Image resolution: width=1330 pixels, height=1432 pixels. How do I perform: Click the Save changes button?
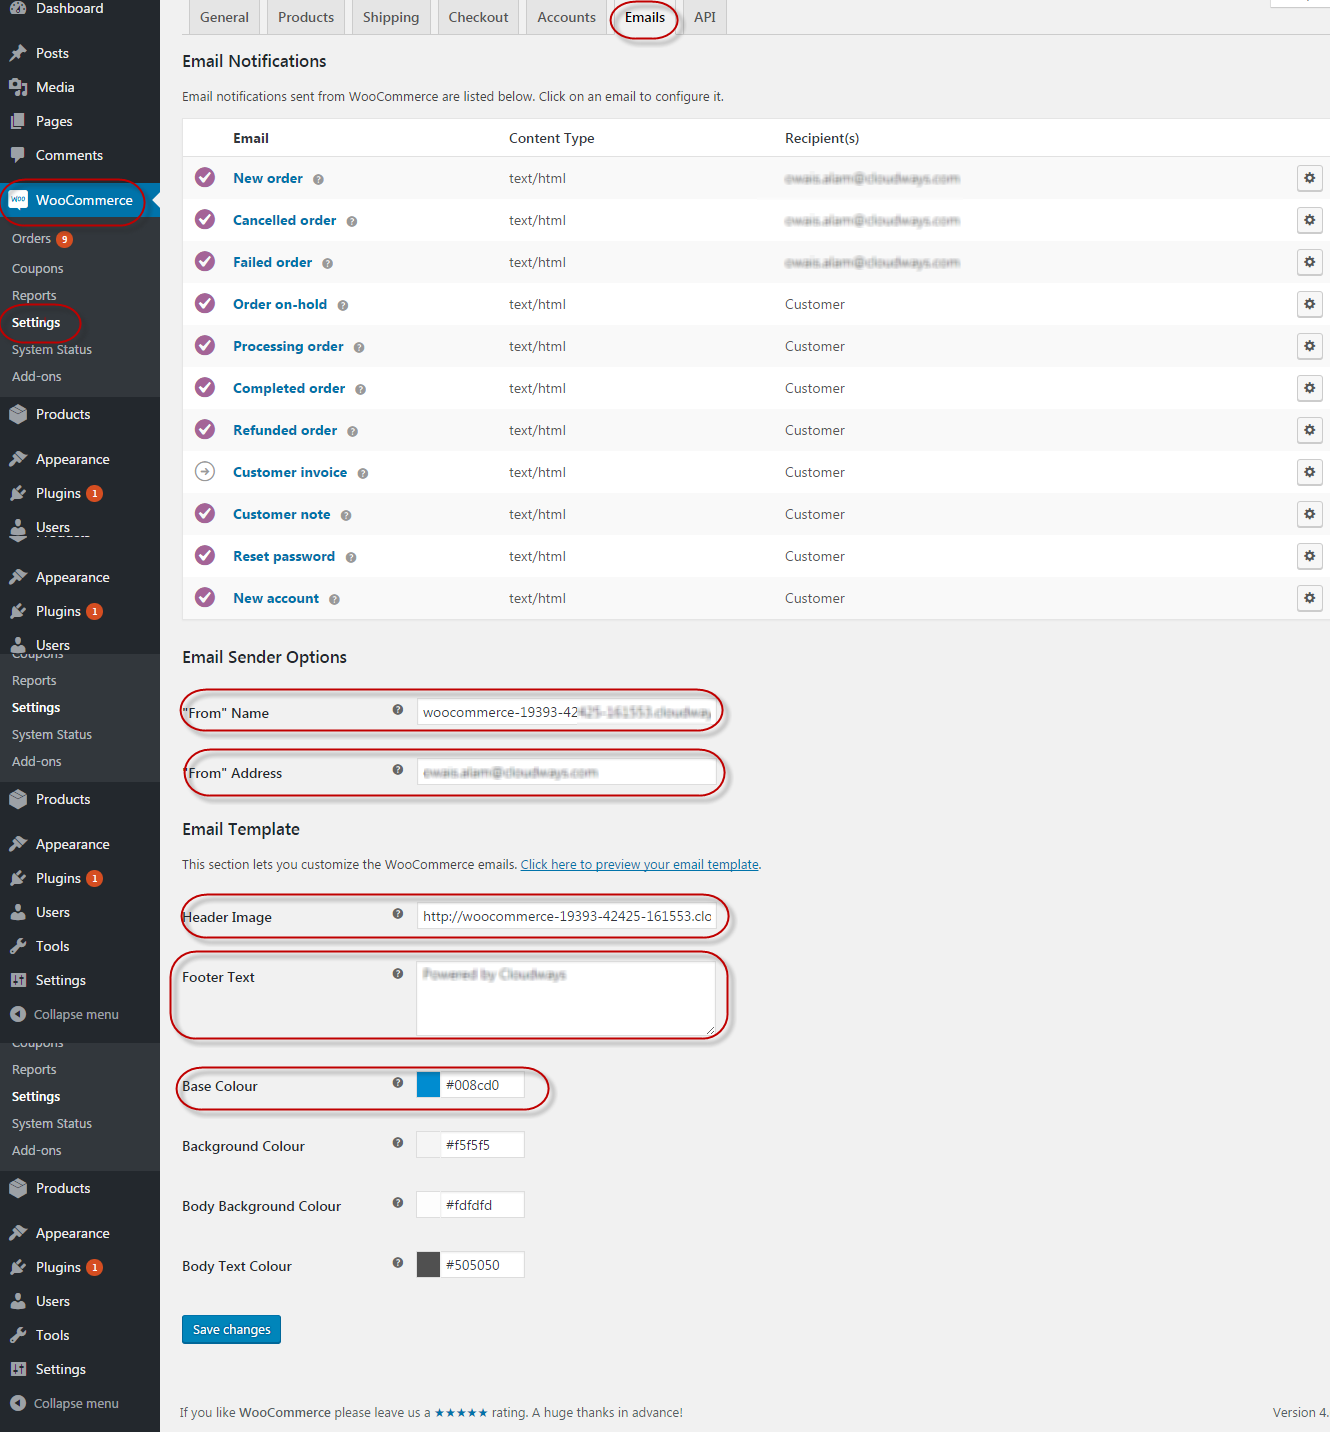tap(231, 1329)
